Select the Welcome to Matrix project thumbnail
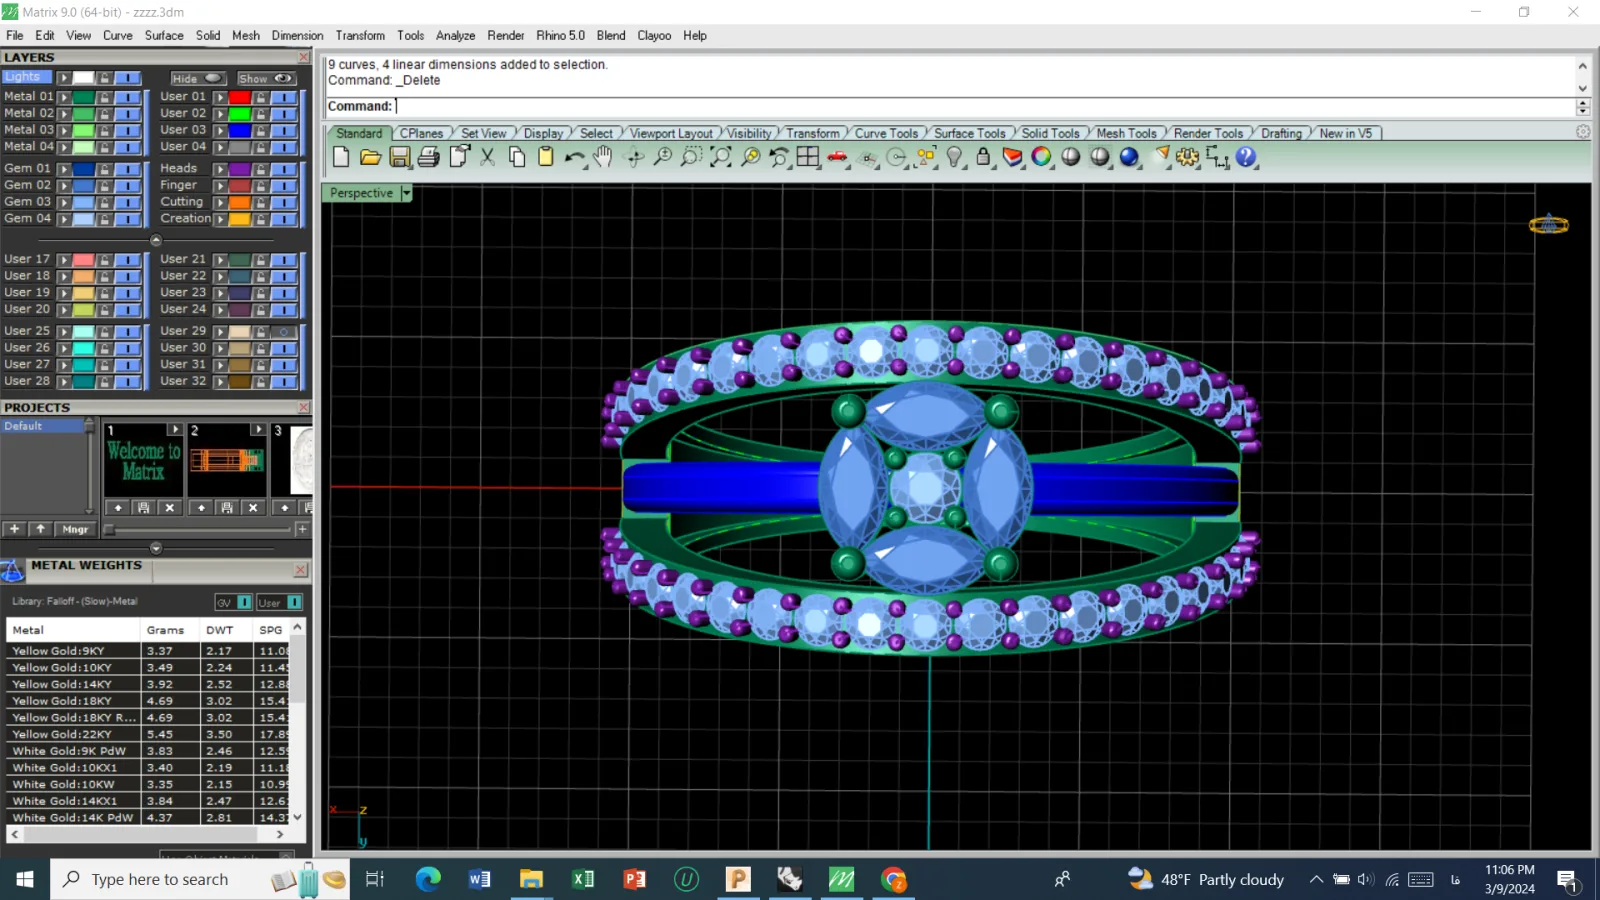 tap(144, 460)
